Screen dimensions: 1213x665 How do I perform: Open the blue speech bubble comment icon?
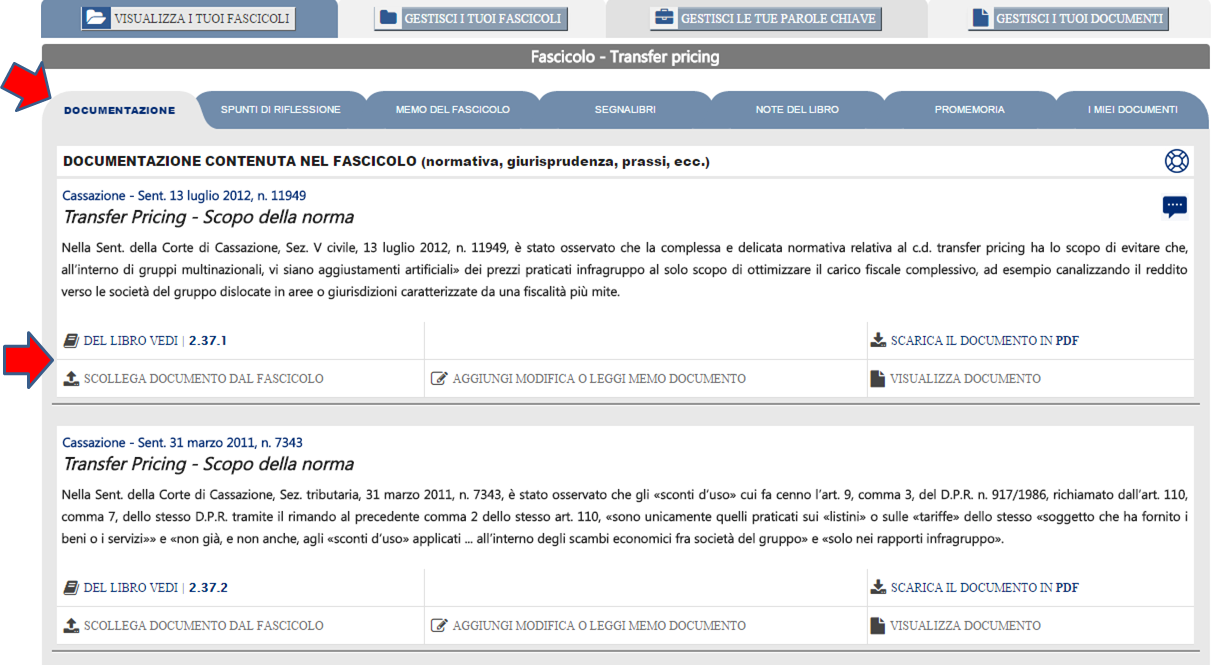point(1174,207)
